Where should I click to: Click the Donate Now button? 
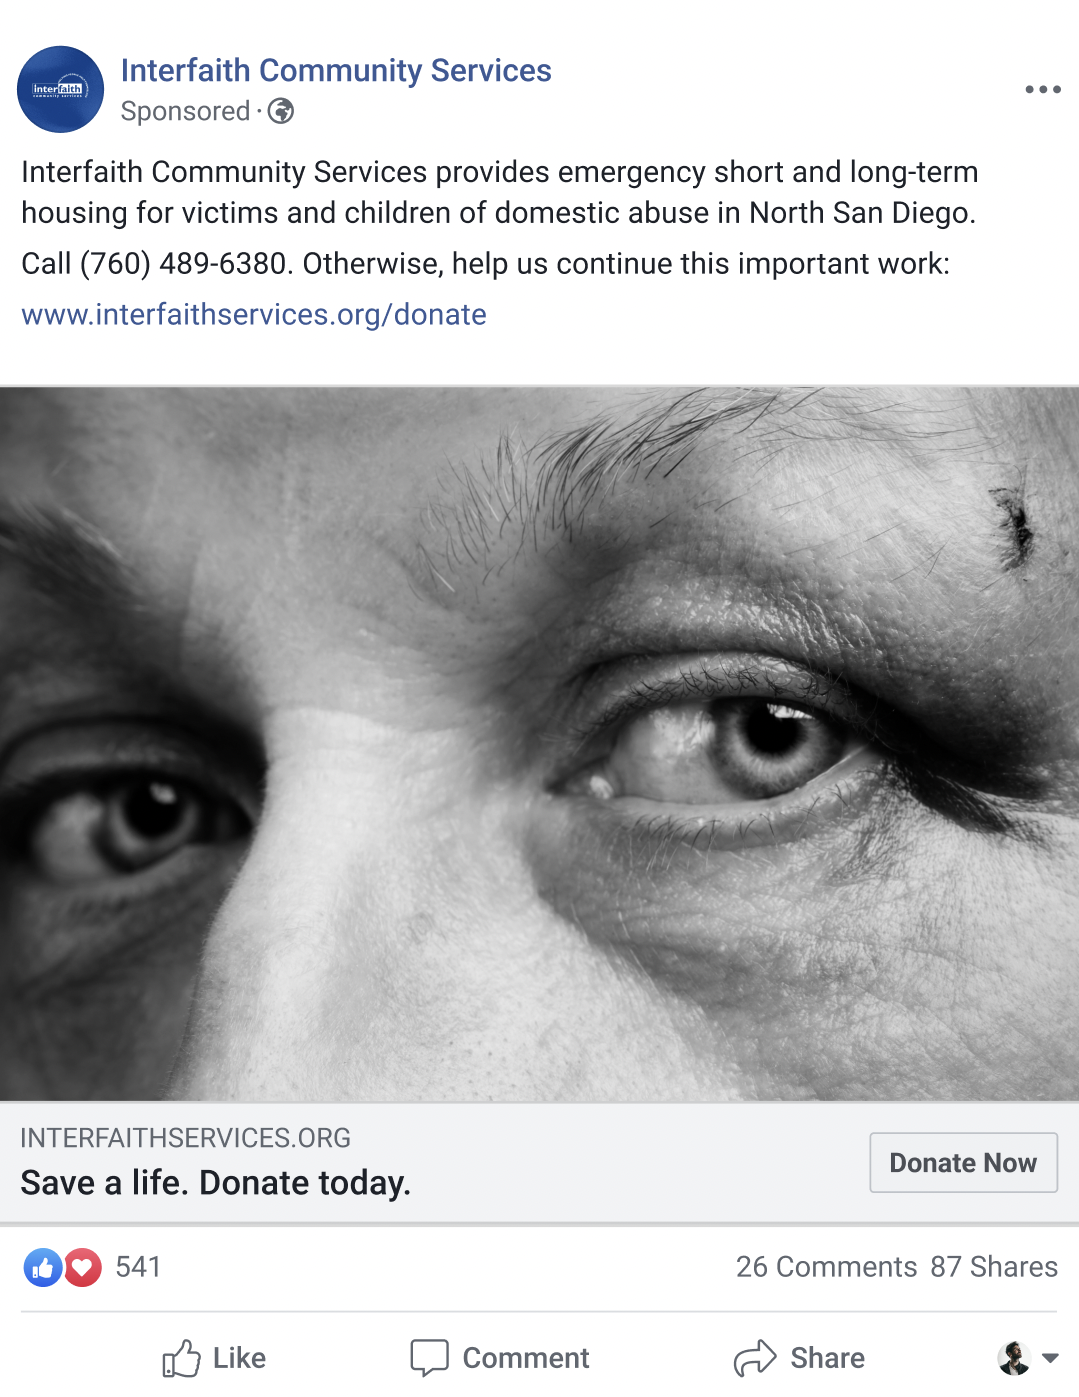[x=963, y=1162]
